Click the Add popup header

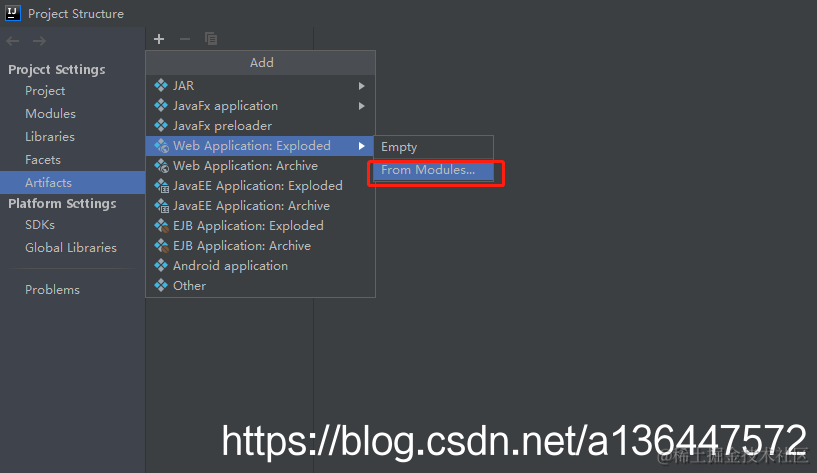[x=261, y=63]
